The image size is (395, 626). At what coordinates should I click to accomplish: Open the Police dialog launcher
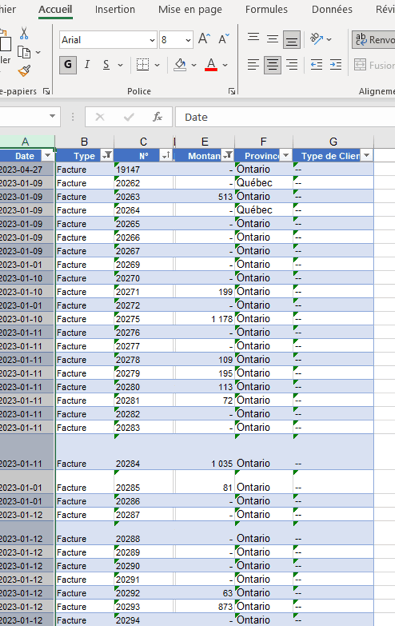coord(232,91)
